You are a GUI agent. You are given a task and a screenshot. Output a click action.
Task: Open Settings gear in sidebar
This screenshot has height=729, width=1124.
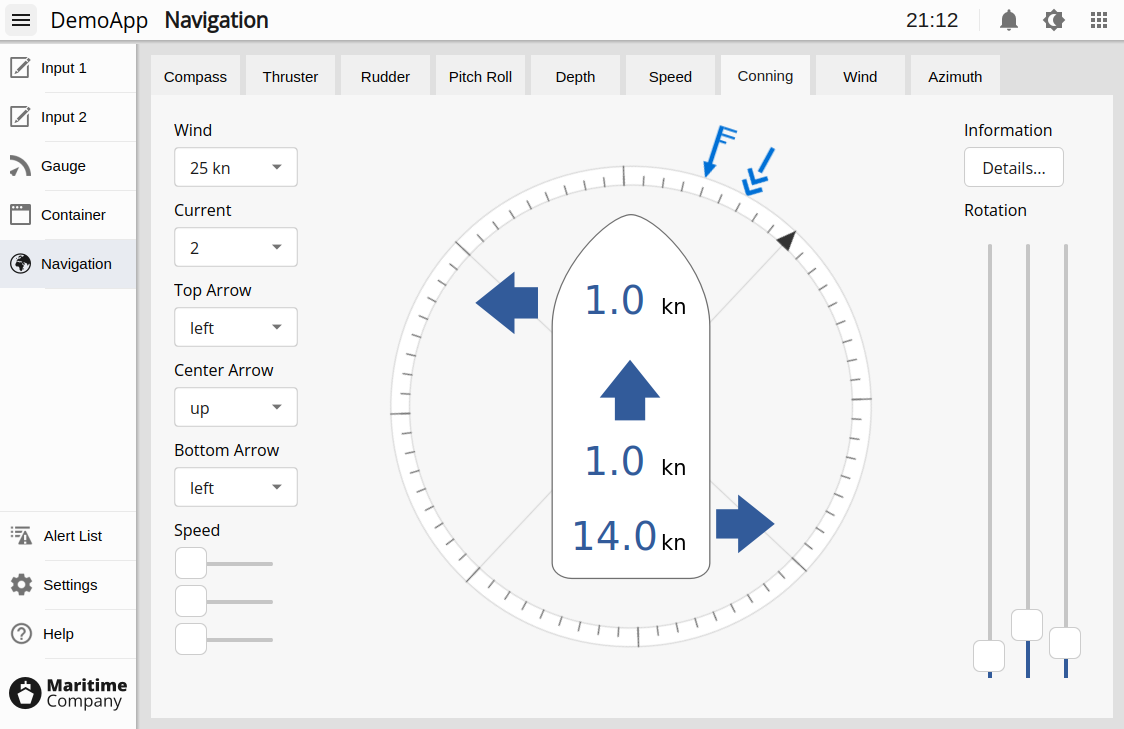(21, 585)
